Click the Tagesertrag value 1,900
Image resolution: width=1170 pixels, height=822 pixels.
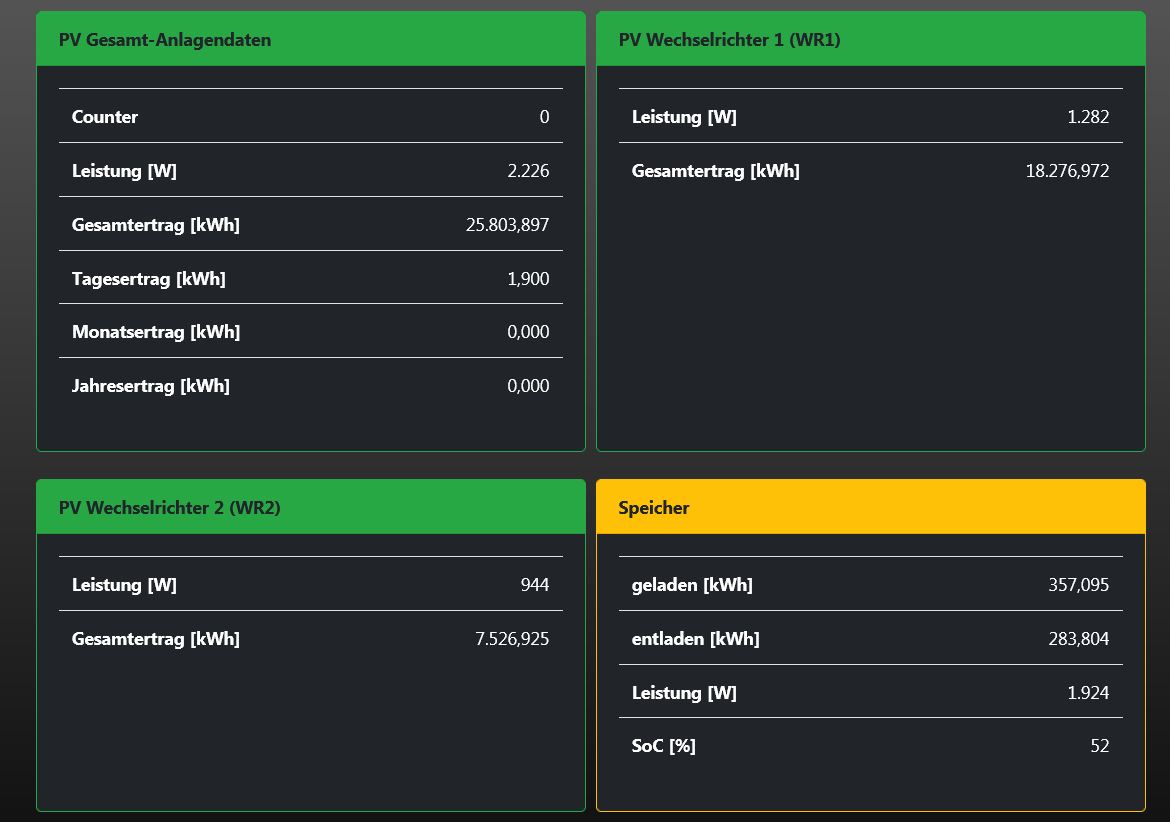tap(528, 279)
